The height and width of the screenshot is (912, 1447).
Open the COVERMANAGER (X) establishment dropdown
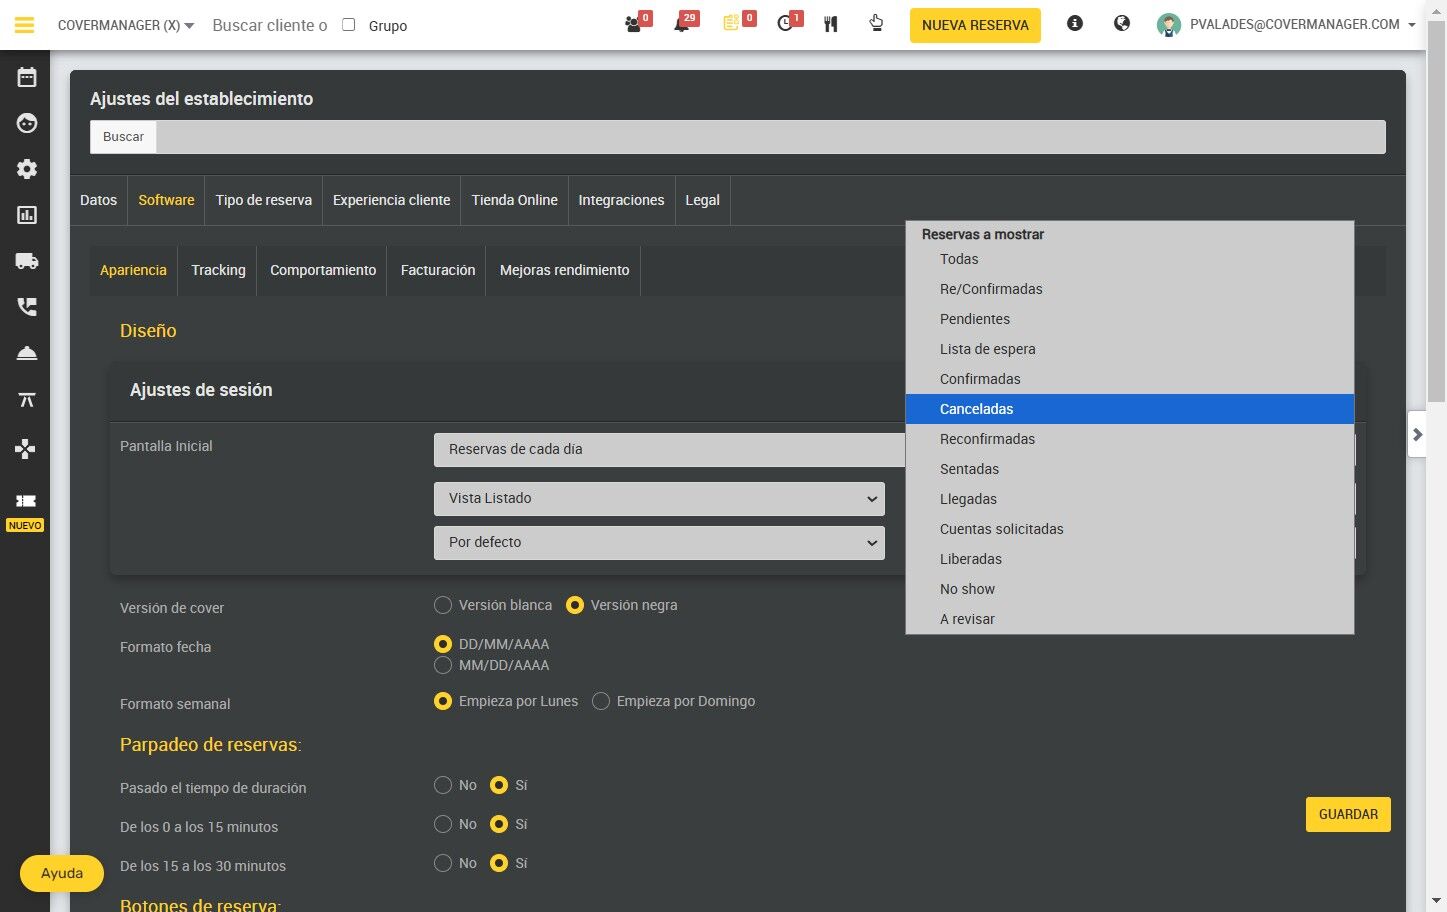(x=126, y=25)
